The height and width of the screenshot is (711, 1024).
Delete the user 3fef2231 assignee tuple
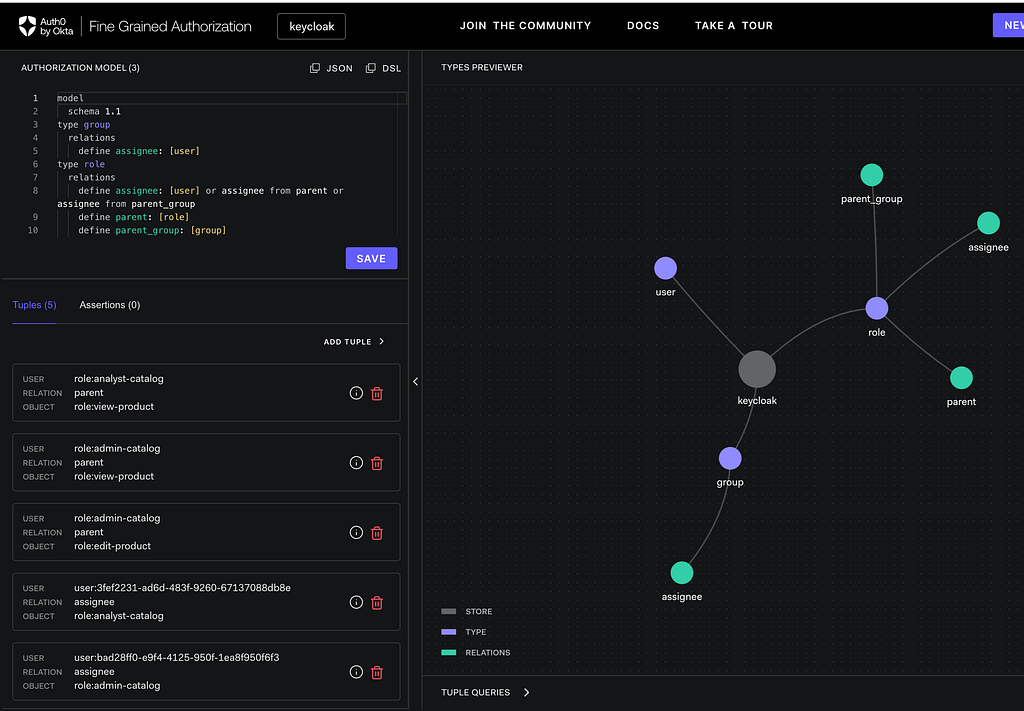[377, 603]
